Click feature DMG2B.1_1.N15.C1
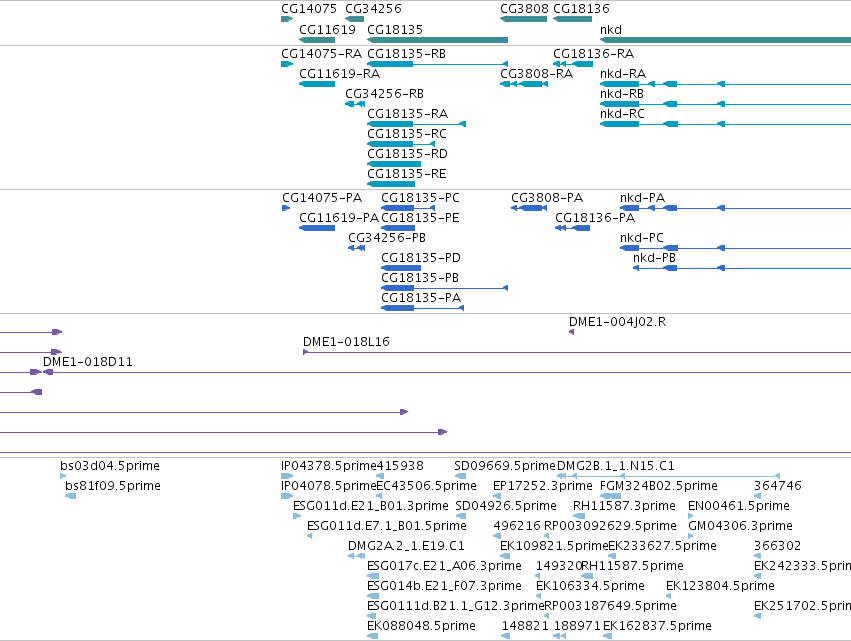This screenshot has height=641, width=851. click(x=669, y=476)
